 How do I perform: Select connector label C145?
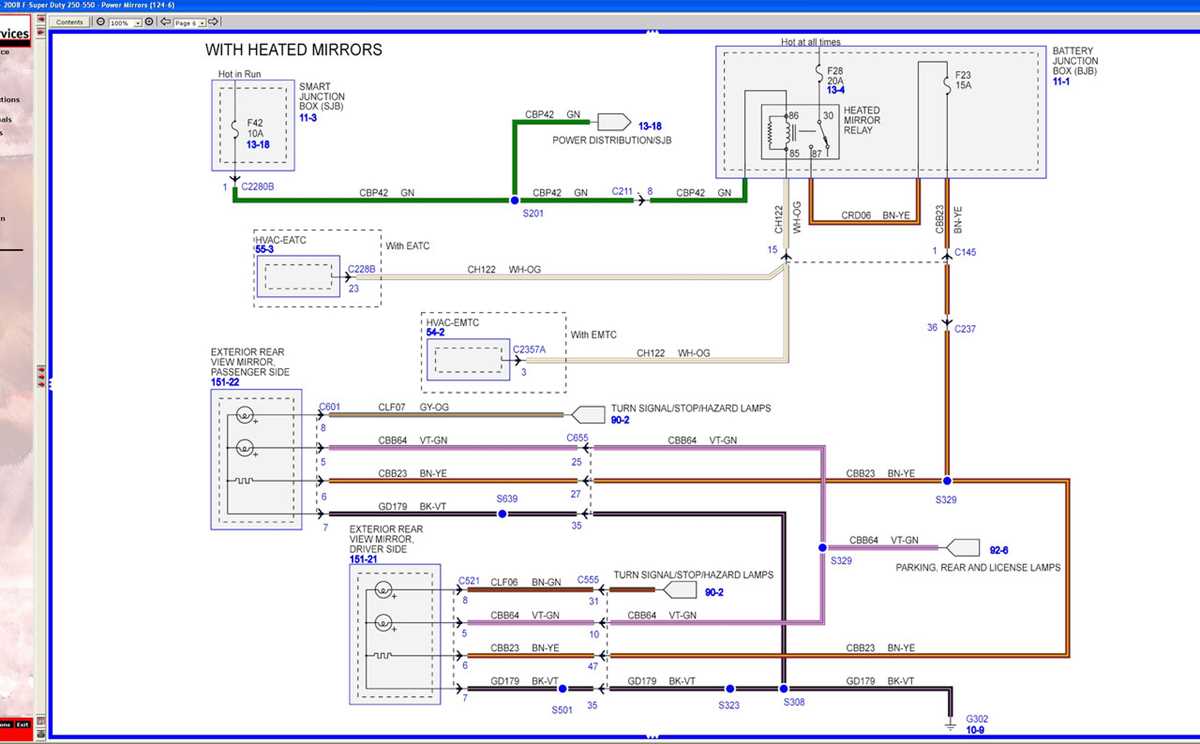click(x=965, y=252)
